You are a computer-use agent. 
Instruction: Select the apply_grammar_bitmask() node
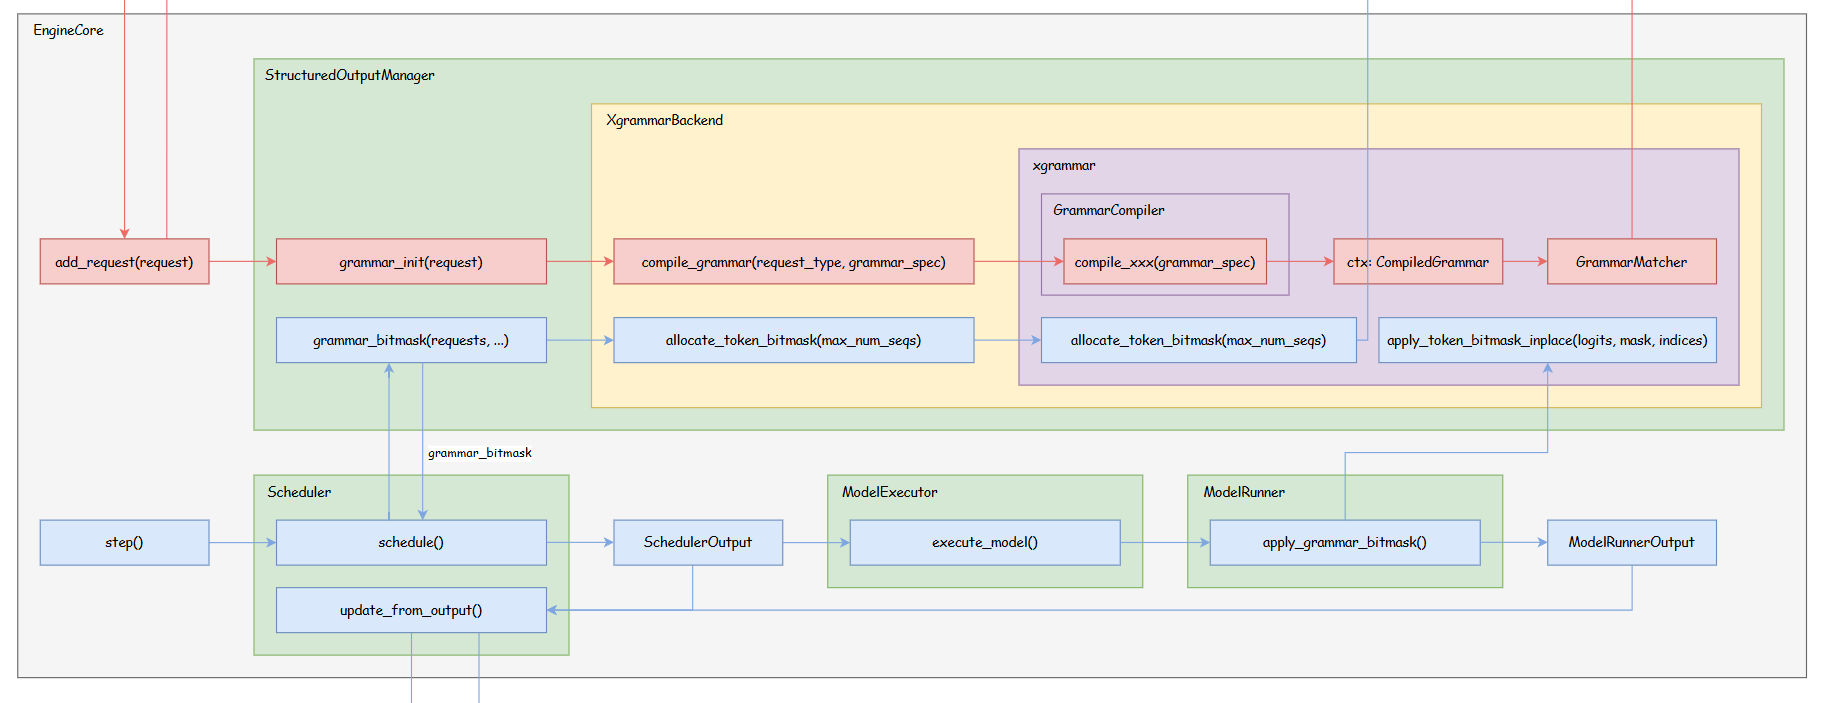point(1344,542)
